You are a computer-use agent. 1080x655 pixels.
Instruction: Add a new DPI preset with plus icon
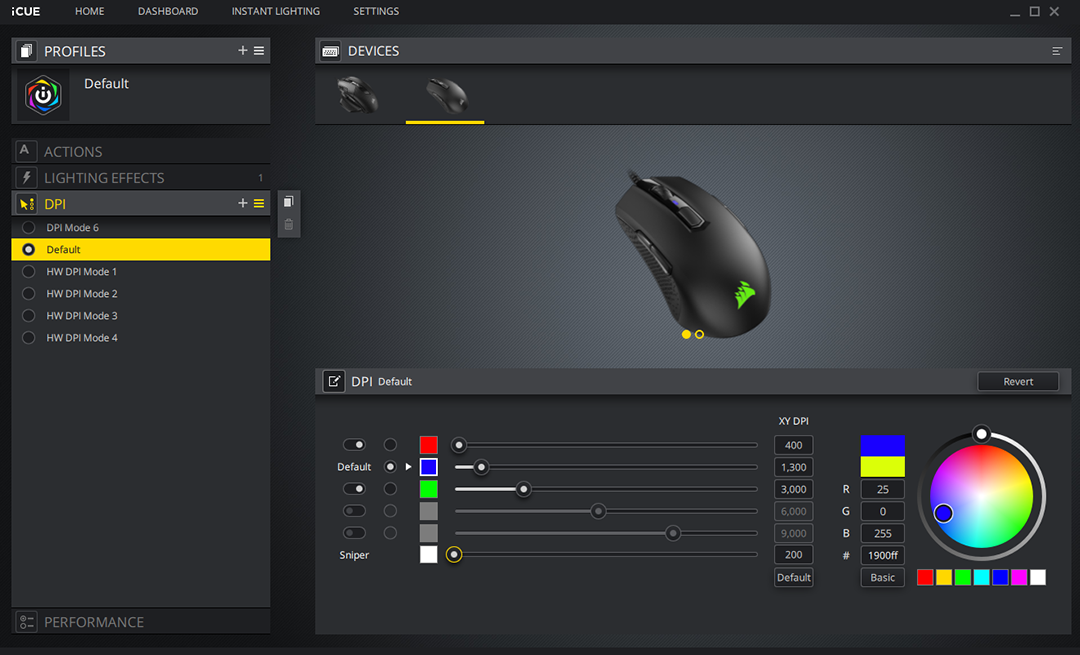coord(242,203)
